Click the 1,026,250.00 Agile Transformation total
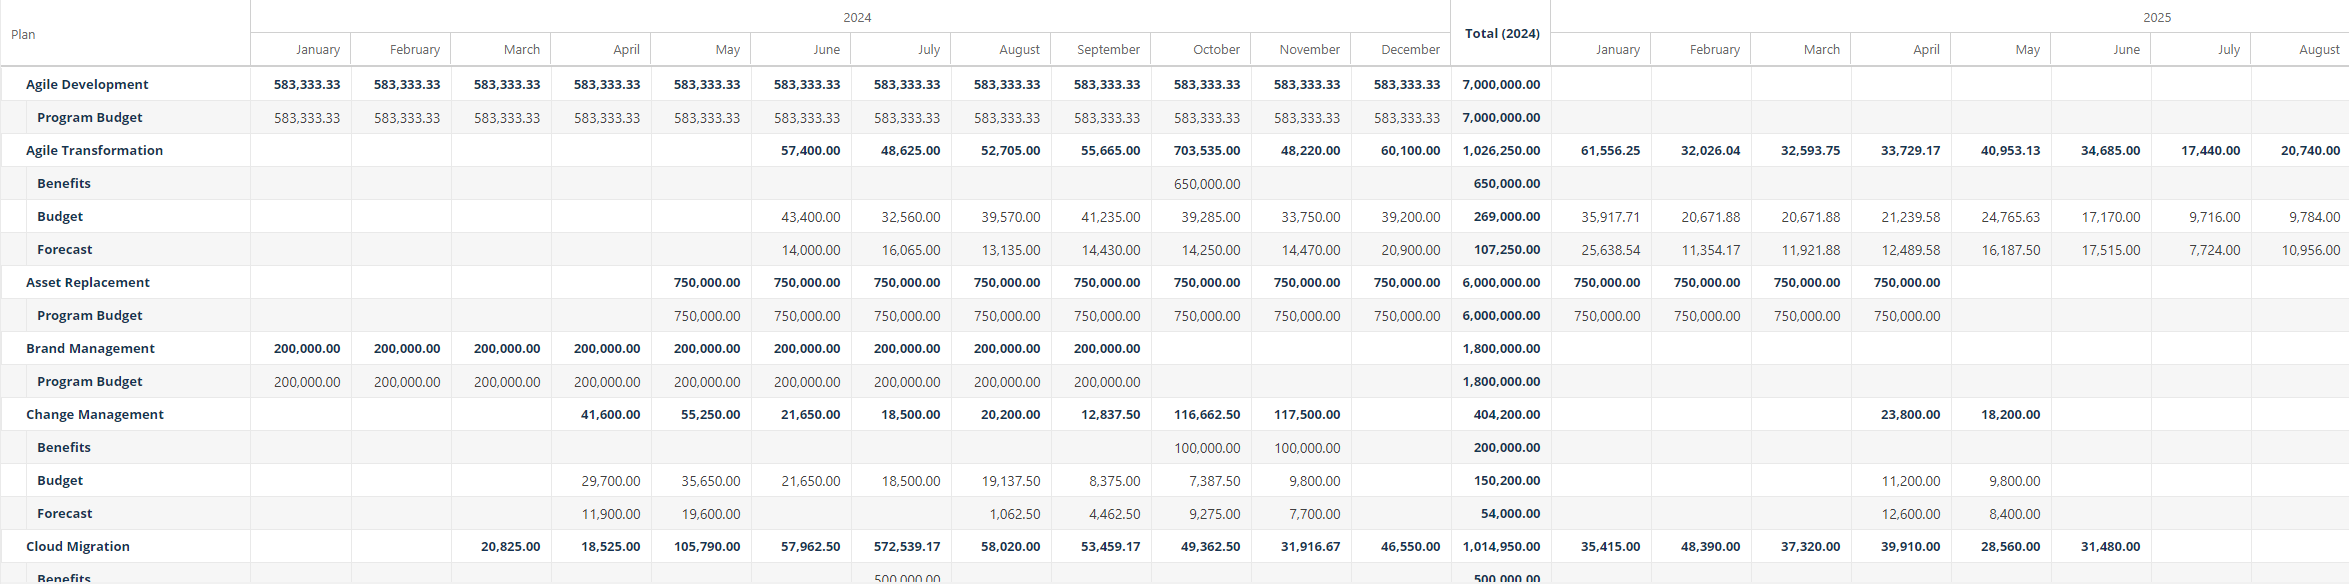The image size is (2349, 584). pyautogui.click(x=1501, y=150)
